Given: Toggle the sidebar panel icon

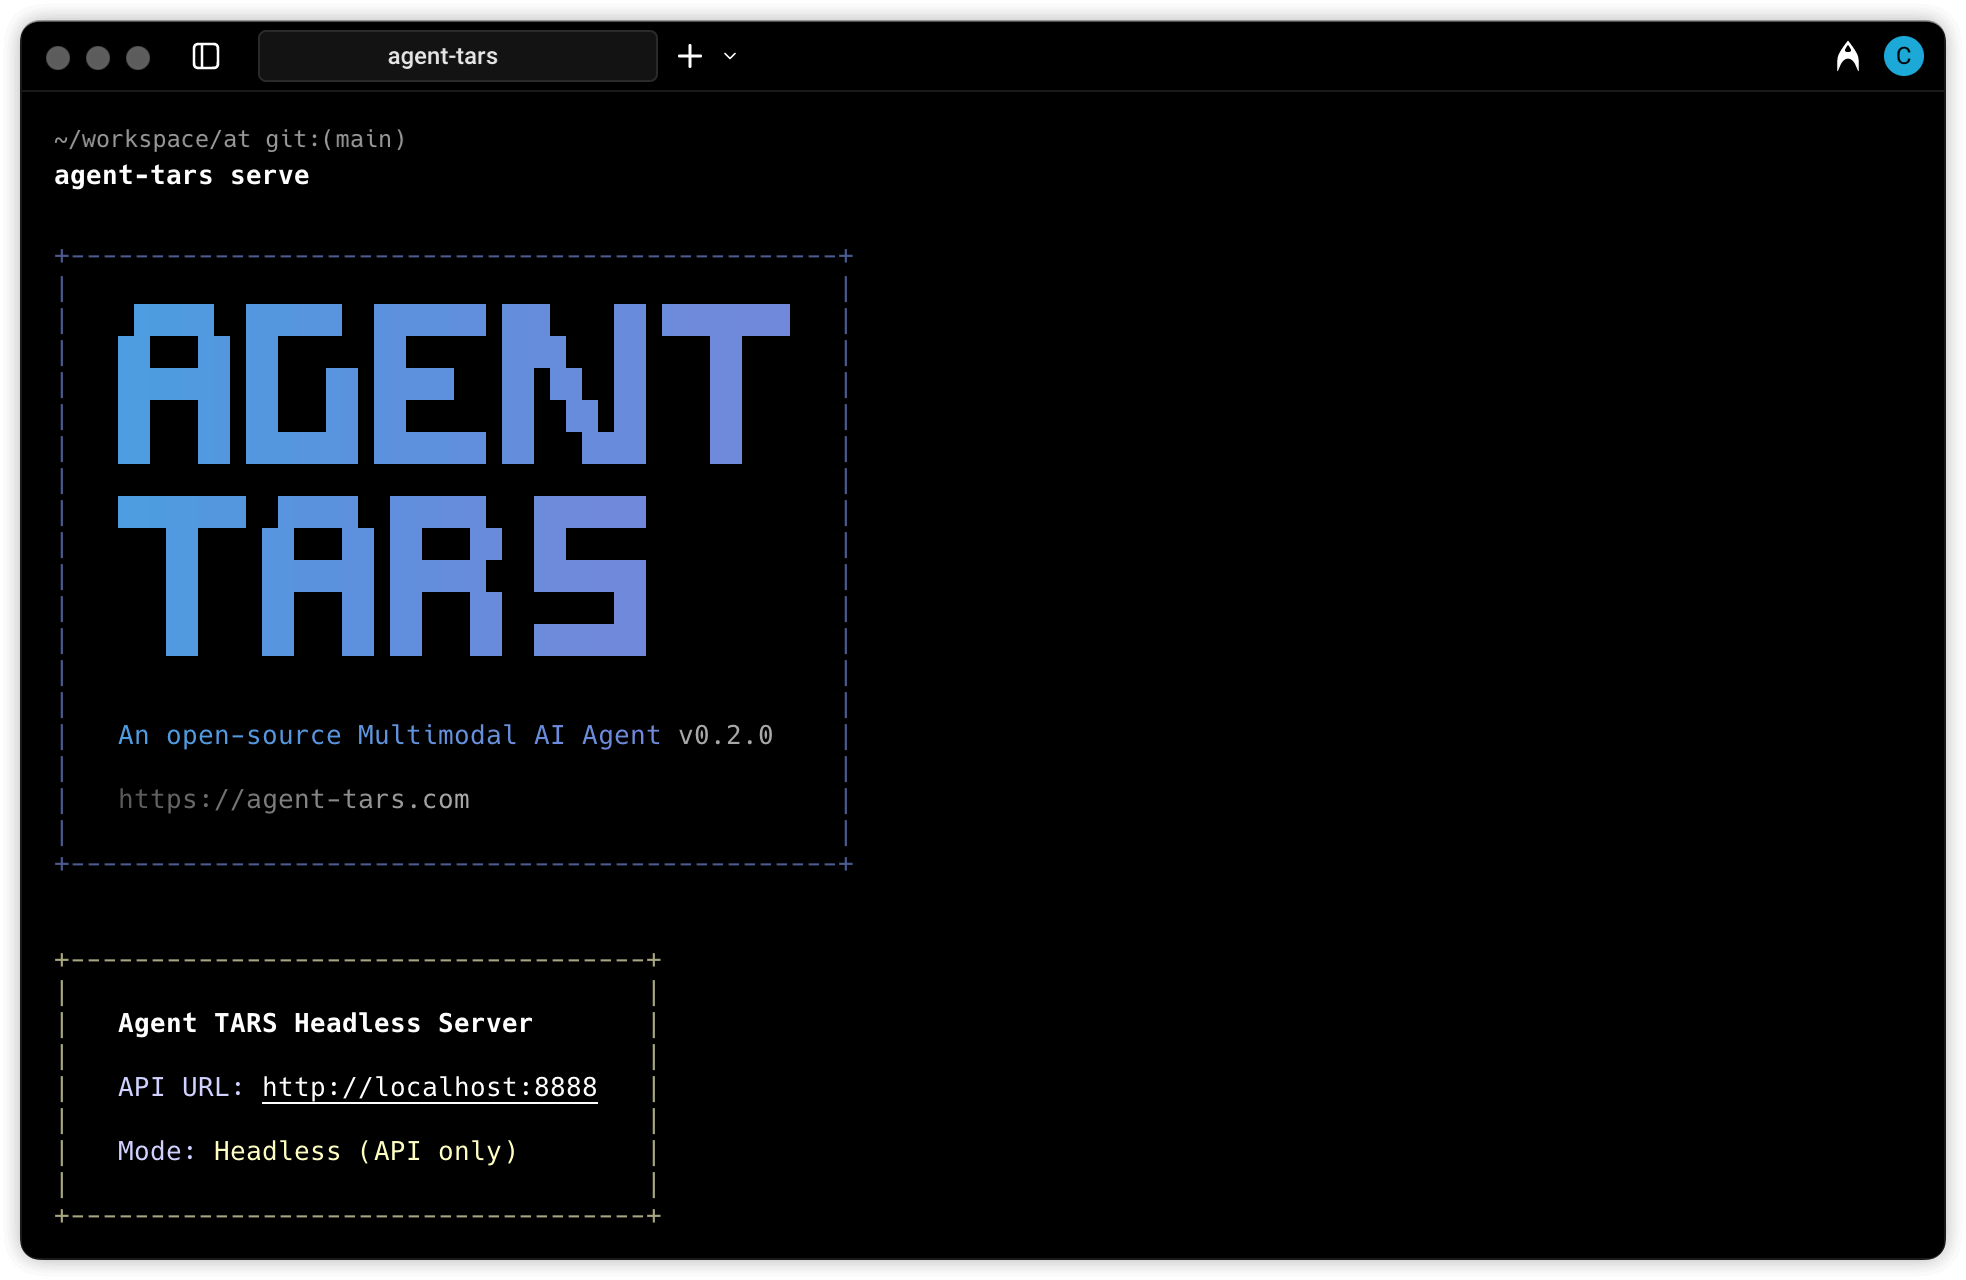Looking at the screenshot, I should (206, 56).
